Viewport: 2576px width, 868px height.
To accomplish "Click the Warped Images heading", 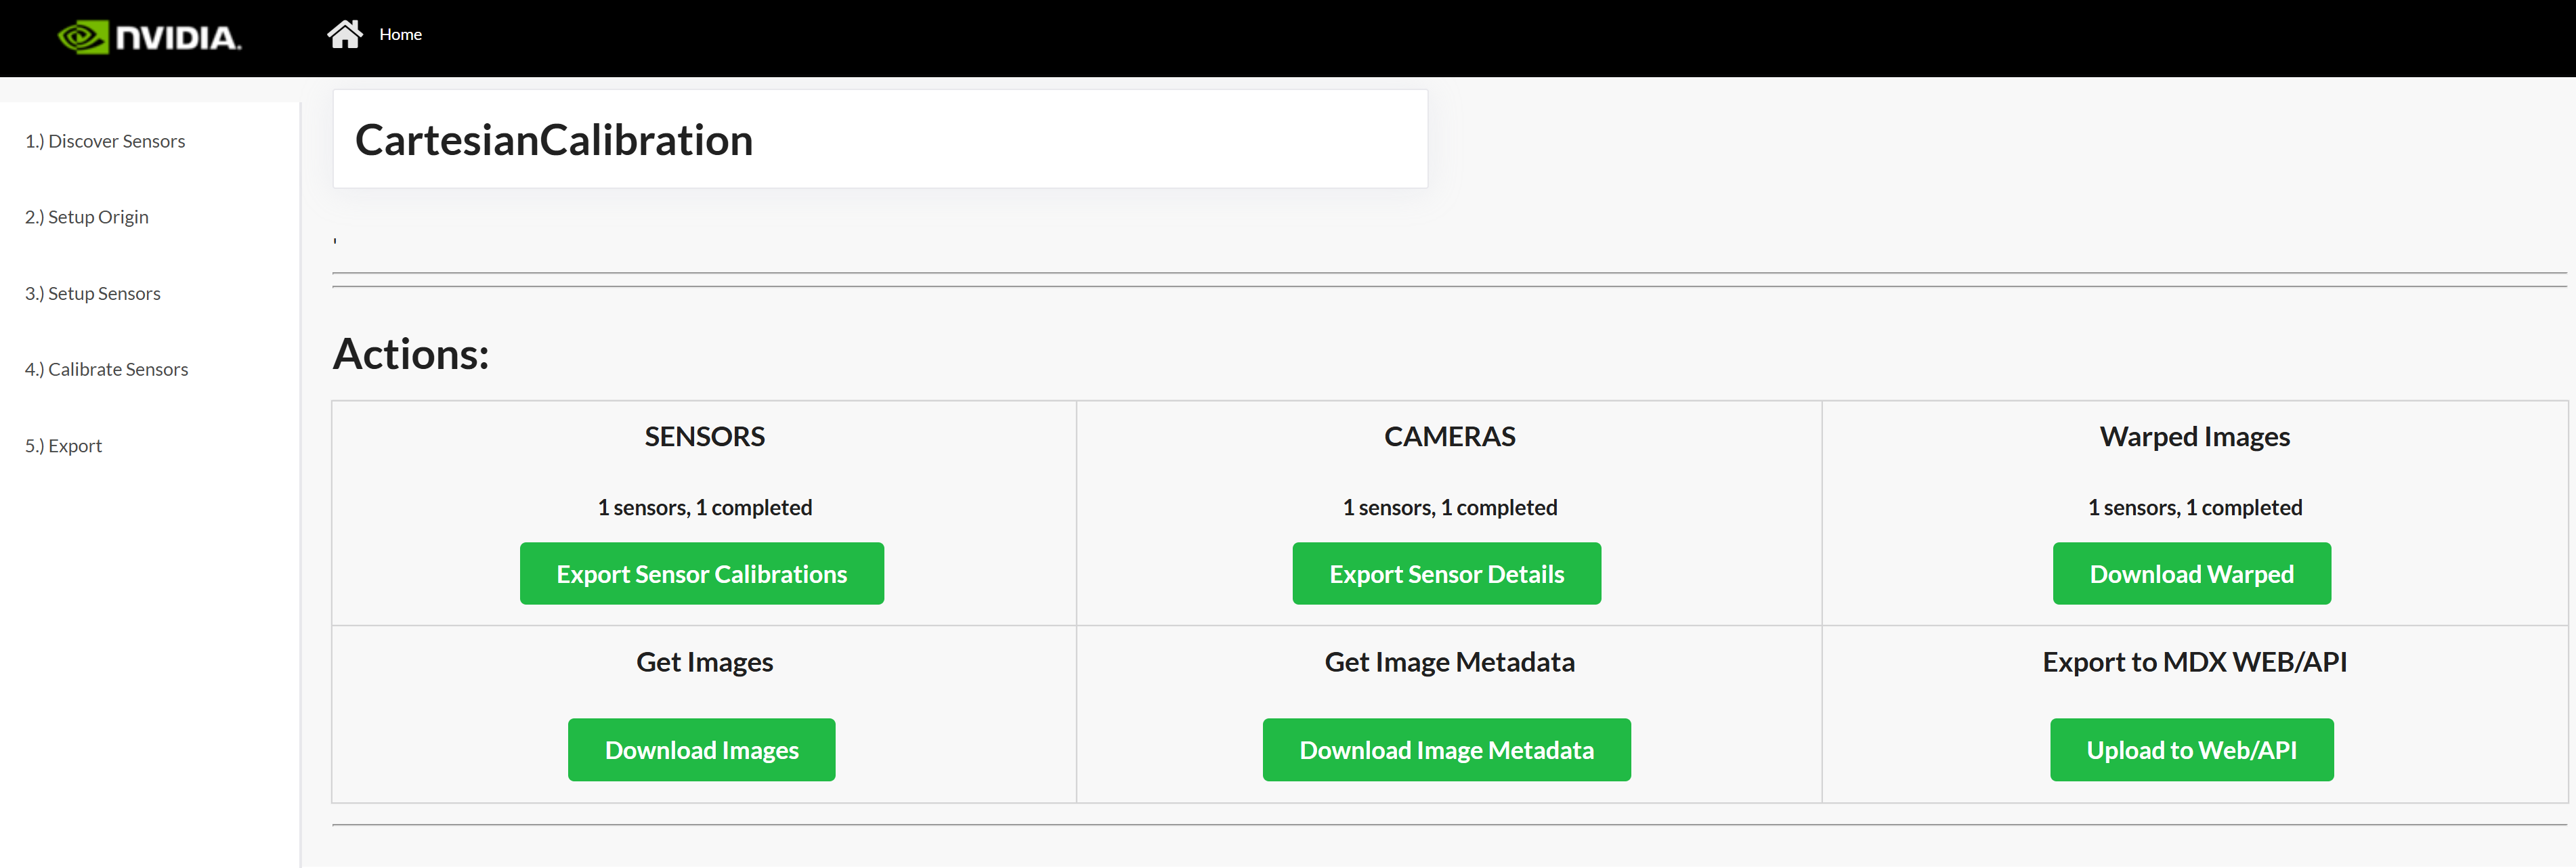I will [x=2194, y=437].
